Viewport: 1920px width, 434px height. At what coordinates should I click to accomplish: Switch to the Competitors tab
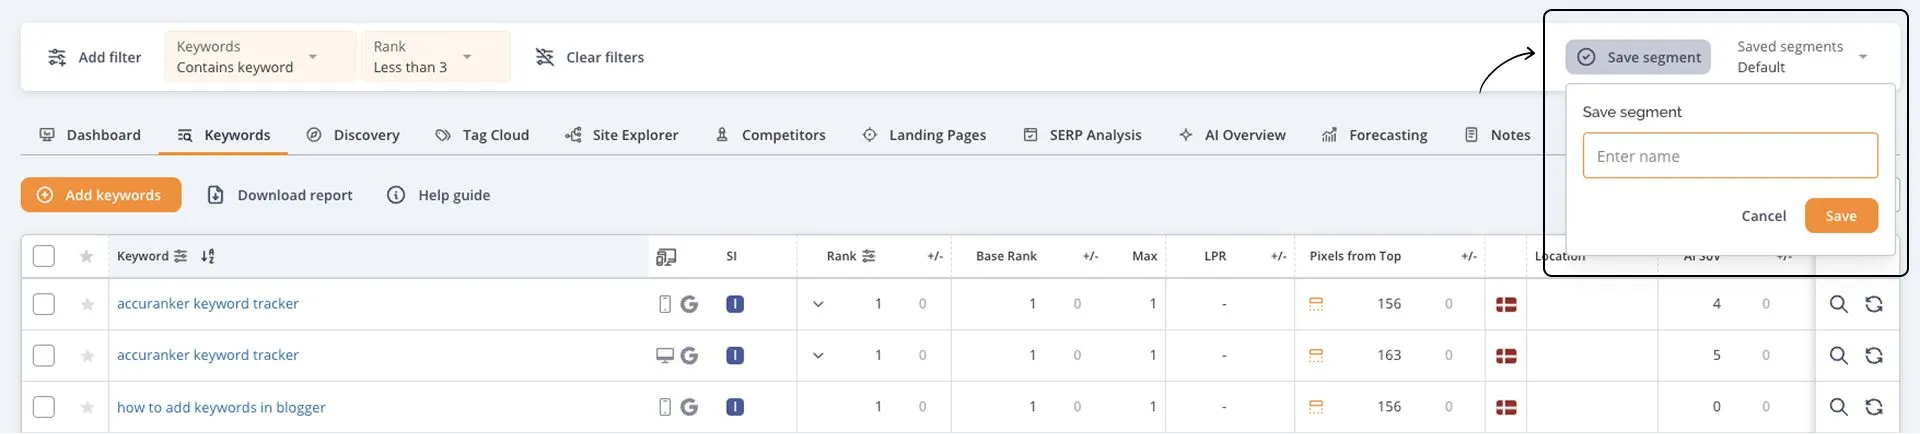pyautogui.click(x=771, y=135)
